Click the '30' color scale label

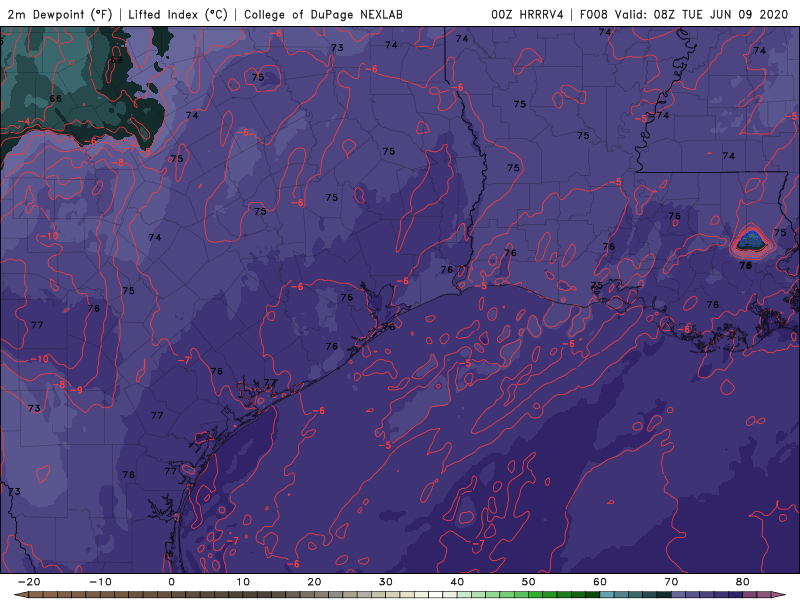[386, 582]
